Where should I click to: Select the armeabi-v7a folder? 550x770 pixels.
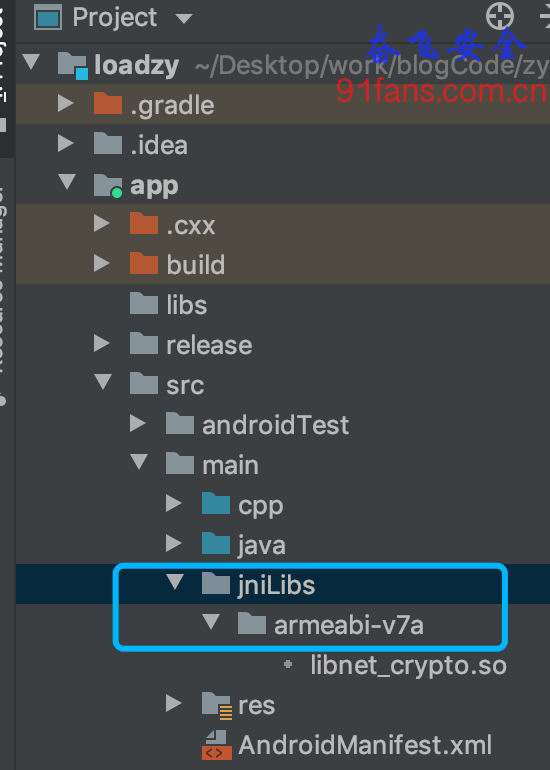(330, 625)
